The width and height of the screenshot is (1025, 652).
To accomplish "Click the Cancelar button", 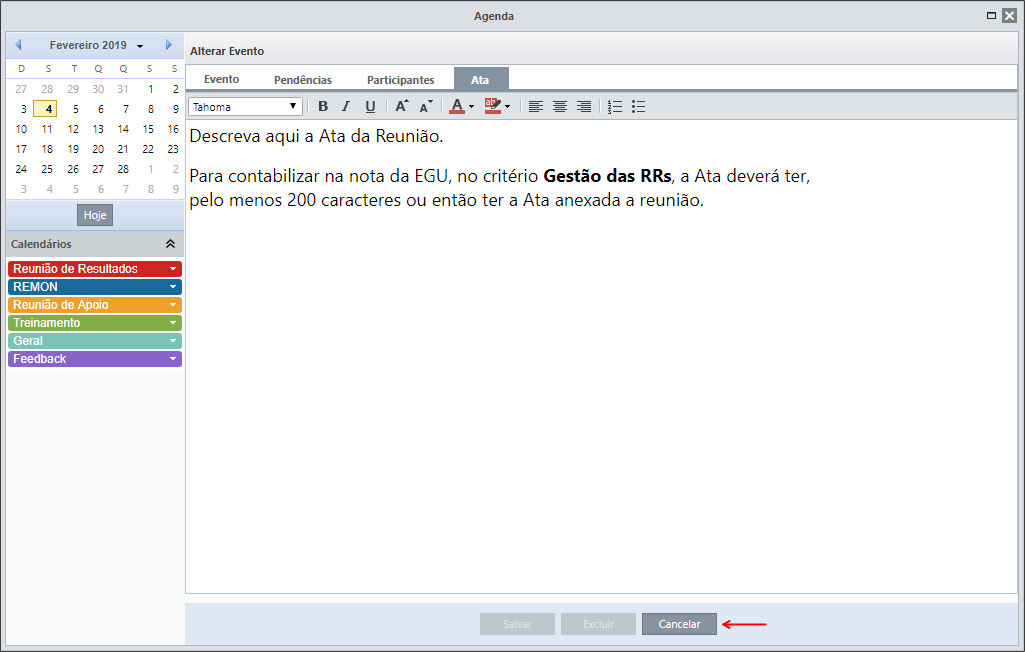I will 679,624.
